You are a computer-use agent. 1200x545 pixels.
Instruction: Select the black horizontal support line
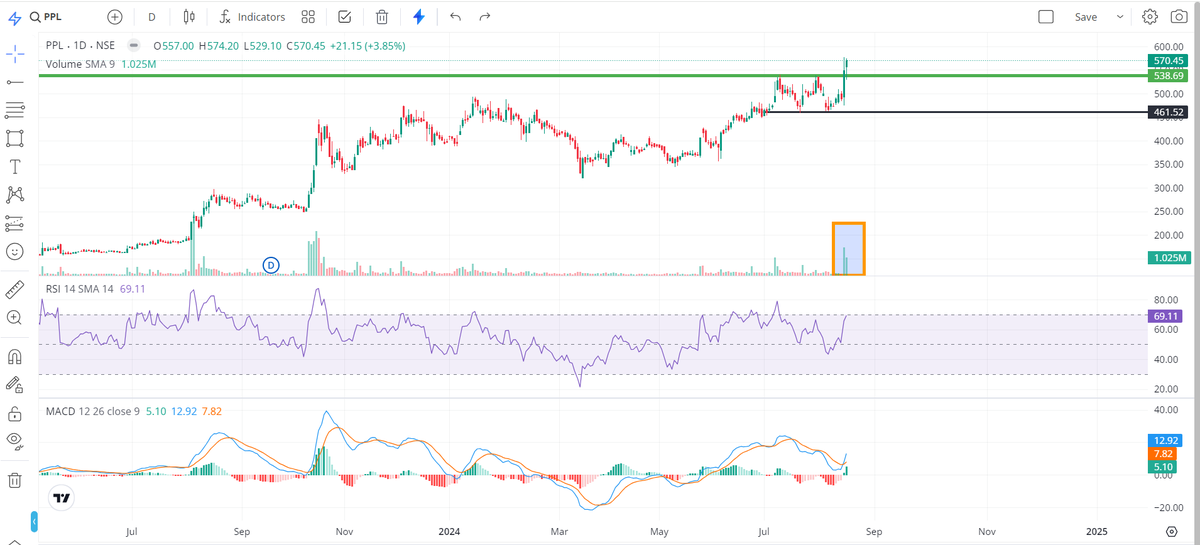pos(955,112)
